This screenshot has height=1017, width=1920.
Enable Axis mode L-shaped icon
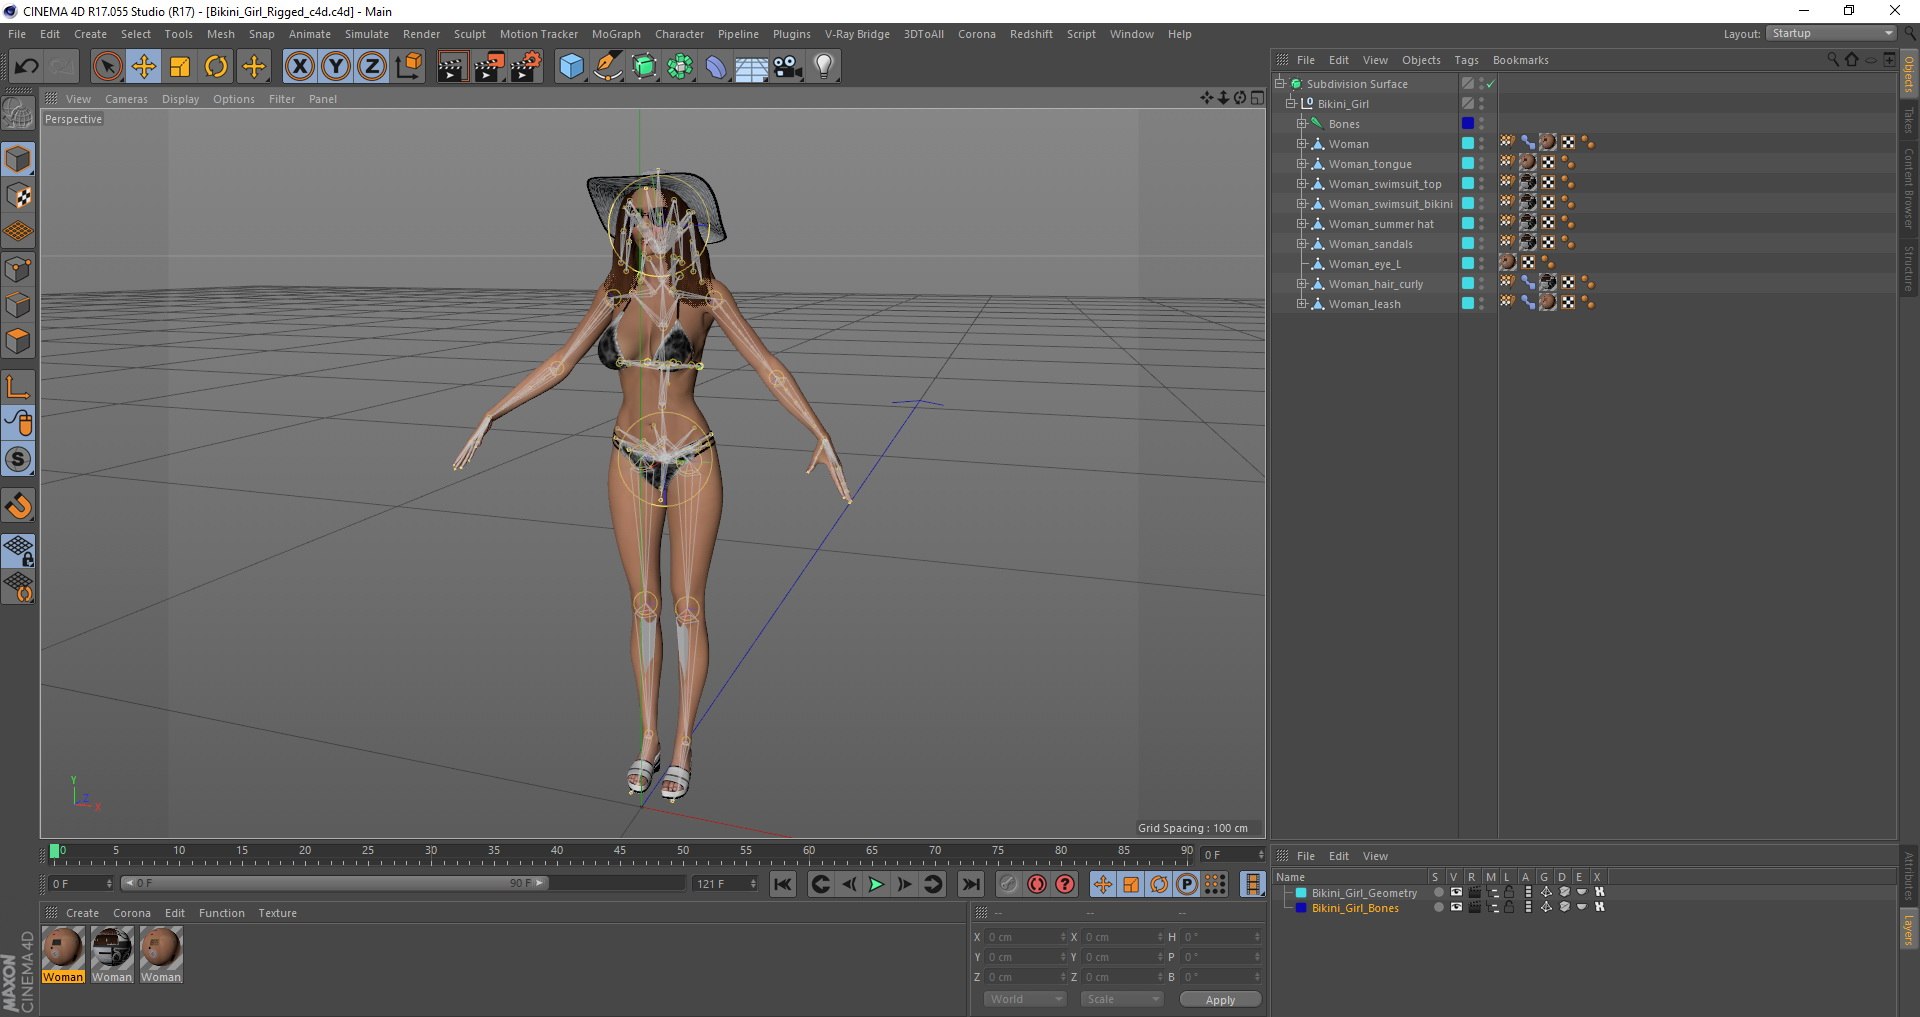(x=18, y=387)
